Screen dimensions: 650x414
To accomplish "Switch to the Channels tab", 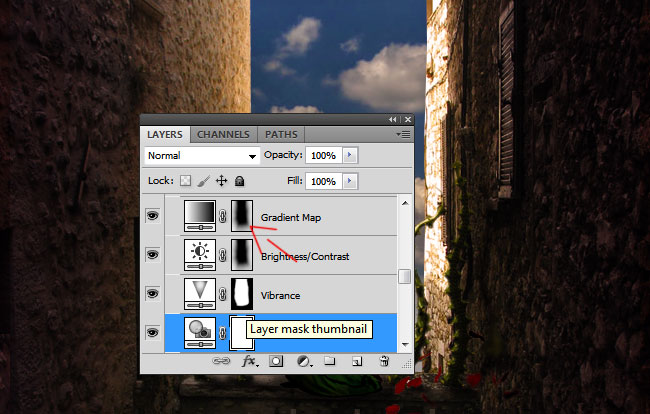I will coord(223,134).
